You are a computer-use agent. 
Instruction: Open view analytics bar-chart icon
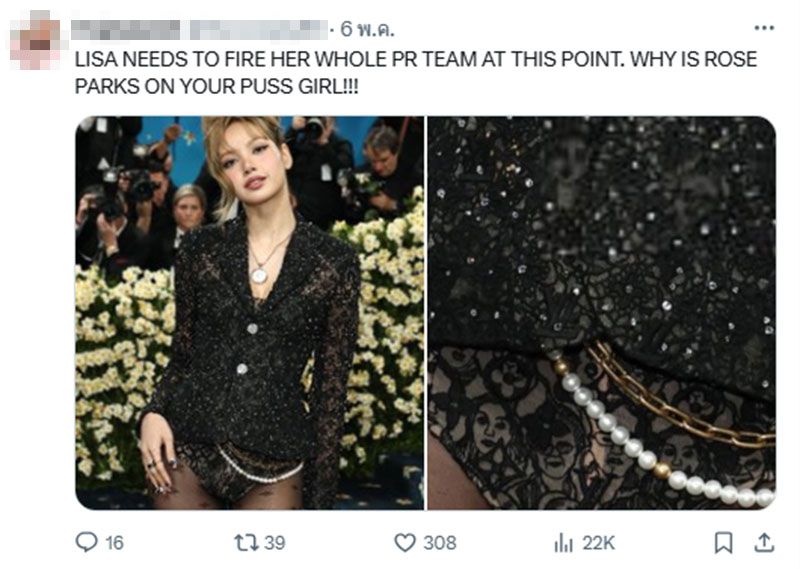[563, 542]
